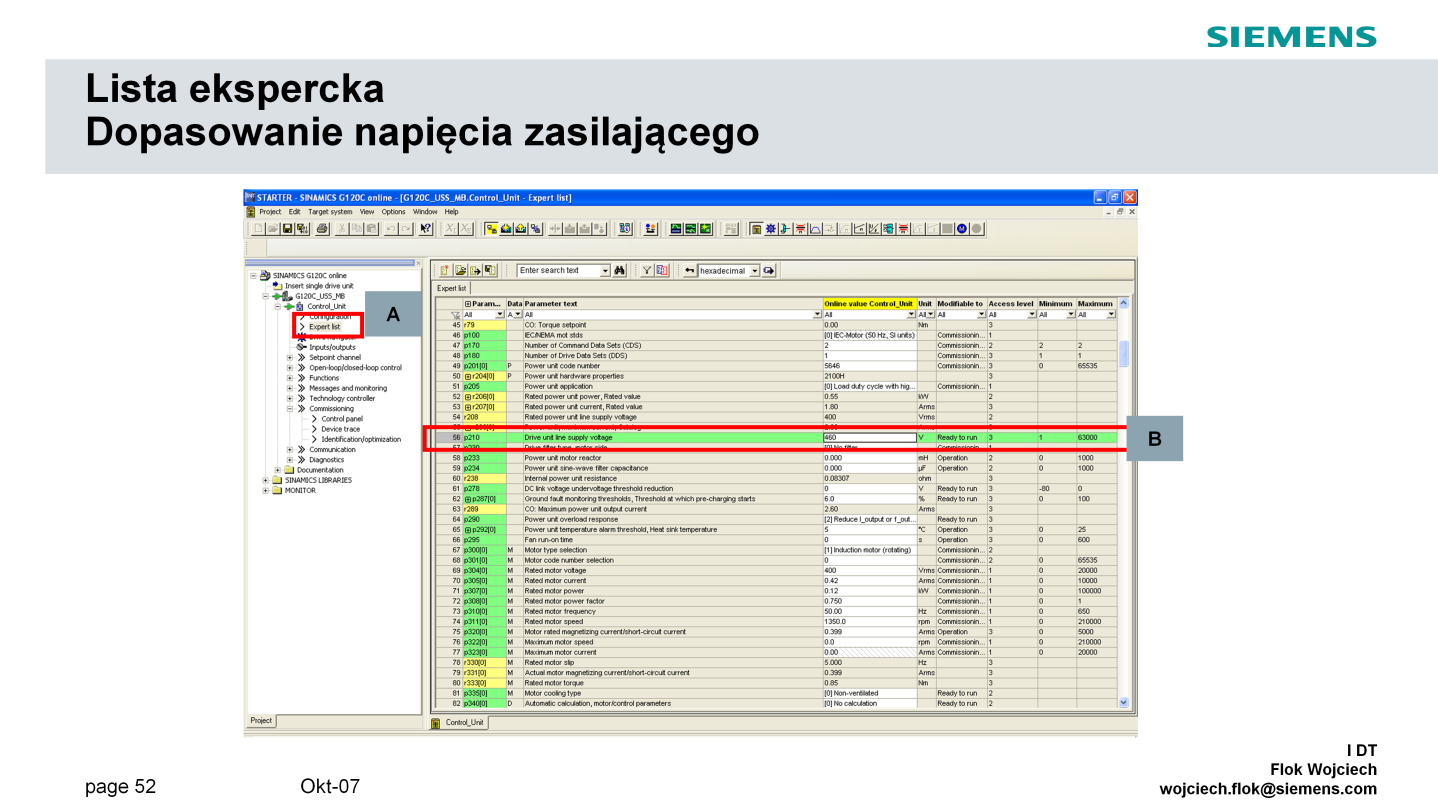Expand parameter p287[0] indices

(467, 498)
